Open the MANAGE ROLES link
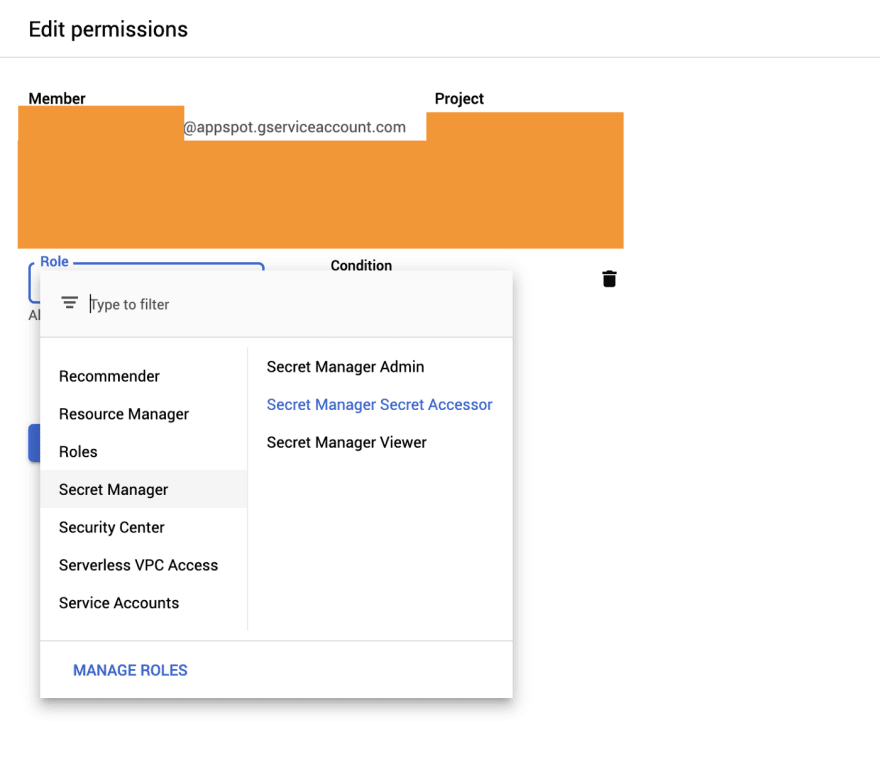 130,670
